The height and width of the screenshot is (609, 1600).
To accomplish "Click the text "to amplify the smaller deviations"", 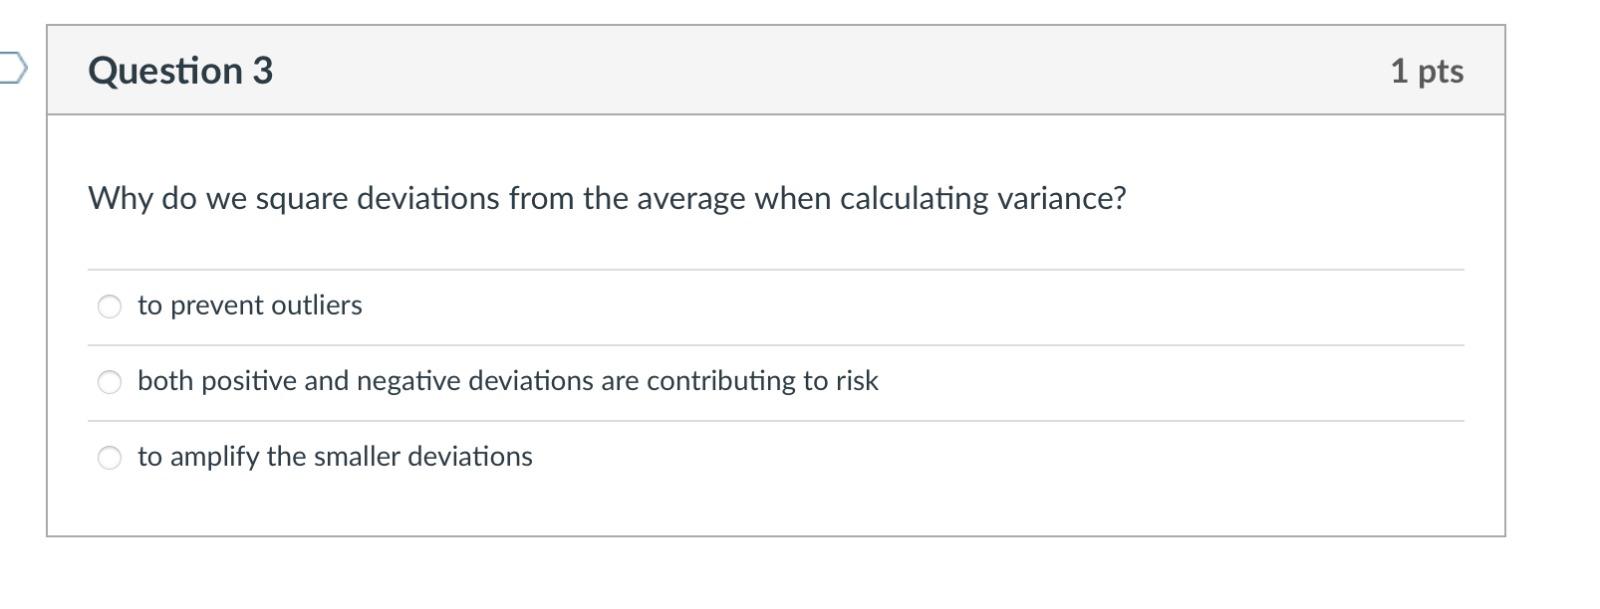I will pyautogui.click(x=335, y=457).
